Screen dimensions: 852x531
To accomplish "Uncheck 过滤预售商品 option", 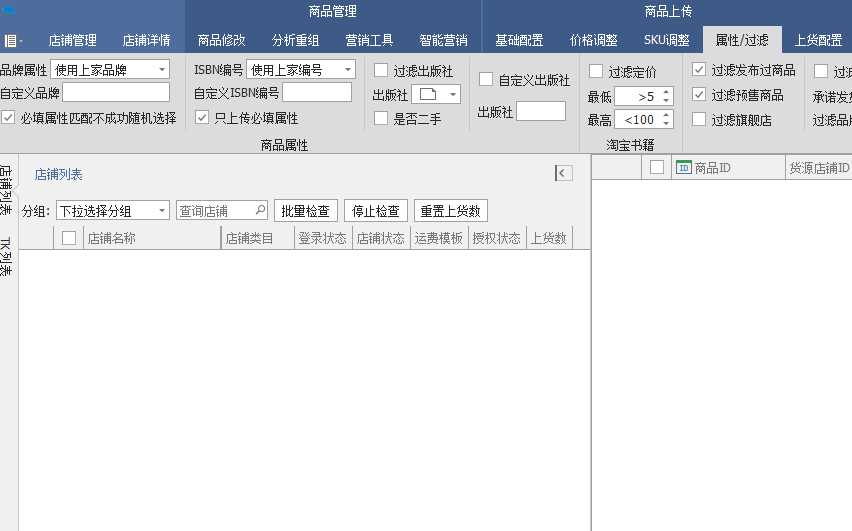I will point(700,95).
